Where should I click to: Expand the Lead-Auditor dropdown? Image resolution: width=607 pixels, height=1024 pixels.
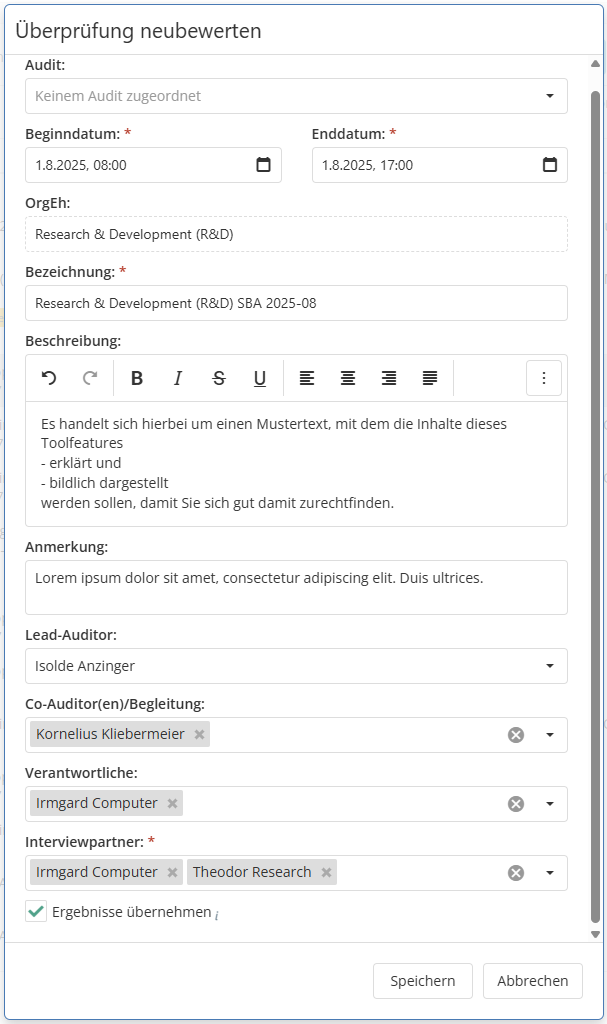[x=549, y=666]
